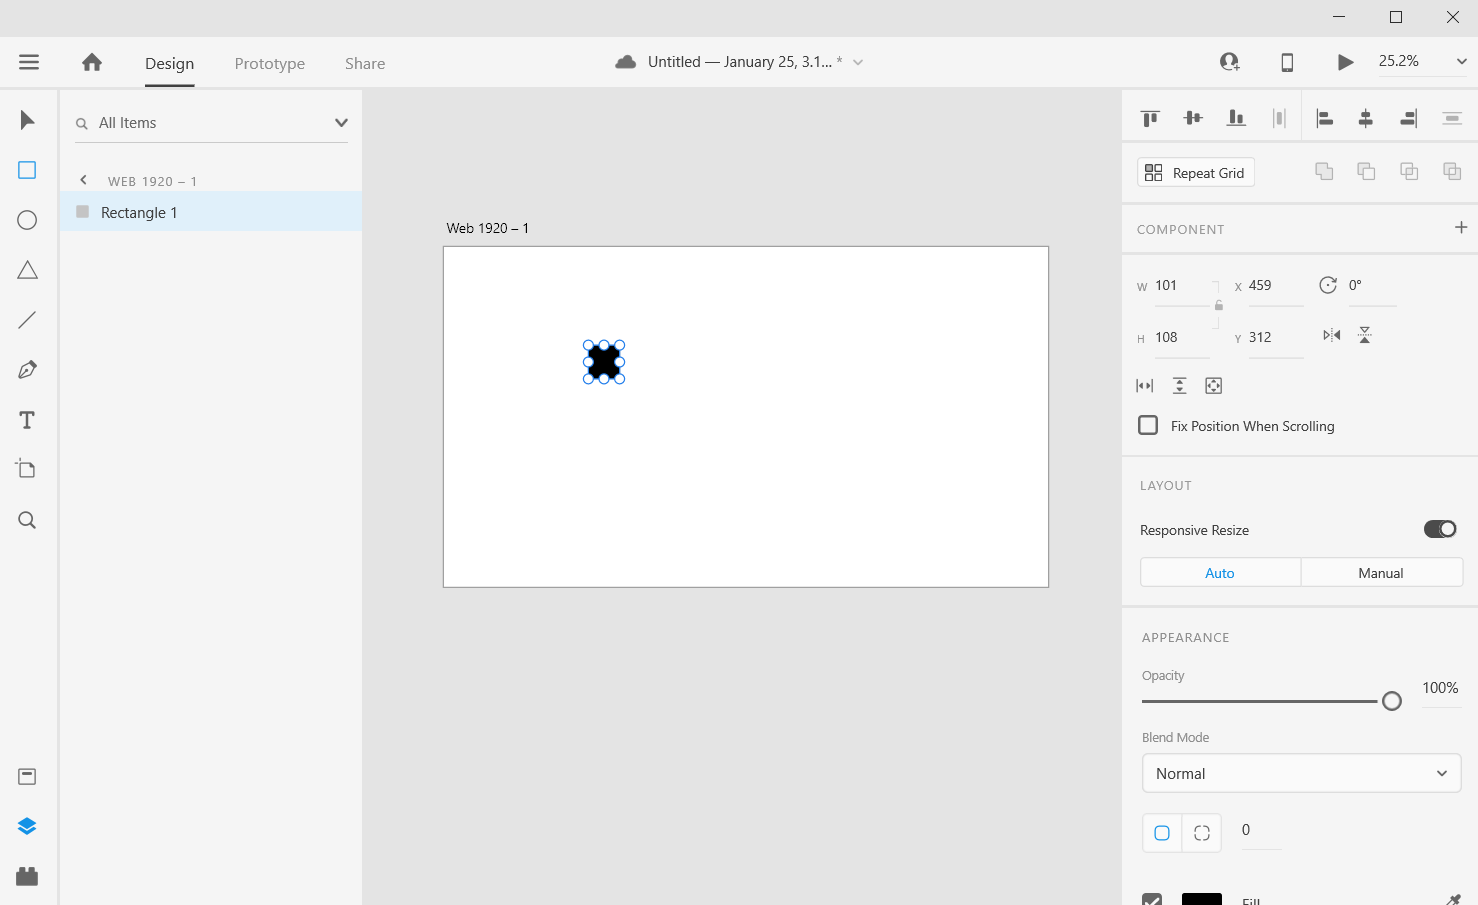
Task: Open the Plugins panel icon
Action: 27,876
